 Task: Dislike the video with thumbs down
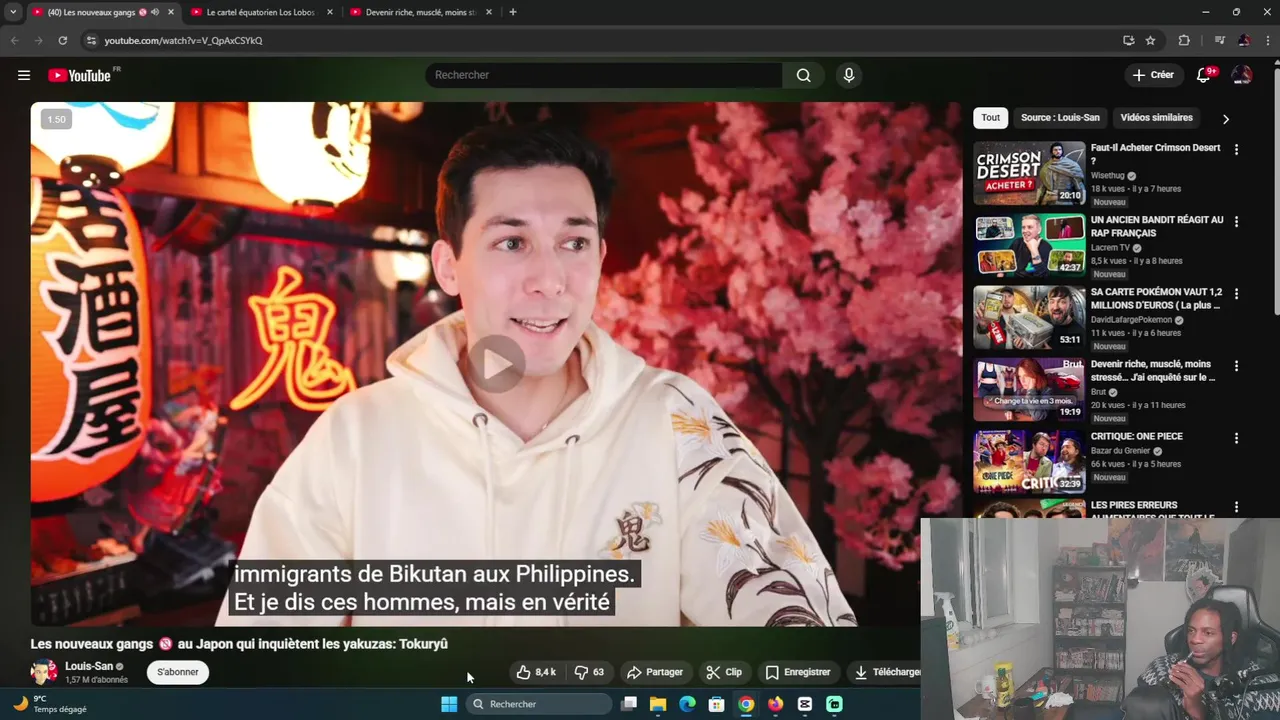(590, 672)
